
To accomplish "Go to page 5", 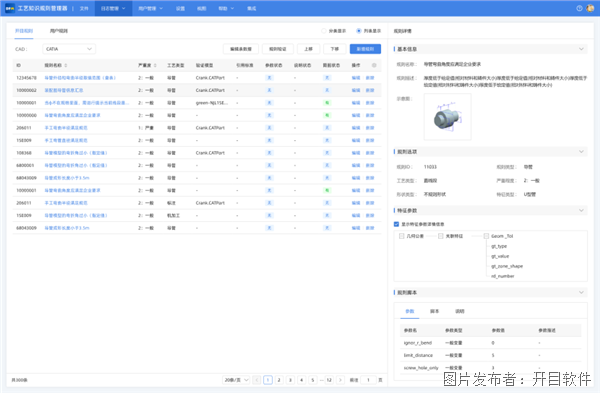I will click(313, 380).
